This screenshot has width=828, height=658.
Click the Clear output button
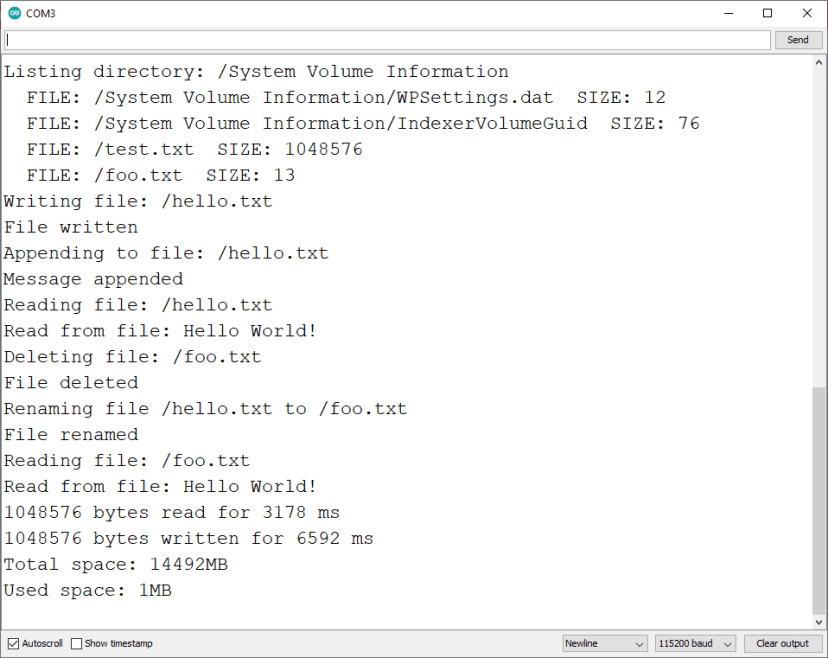coord(782,643)
